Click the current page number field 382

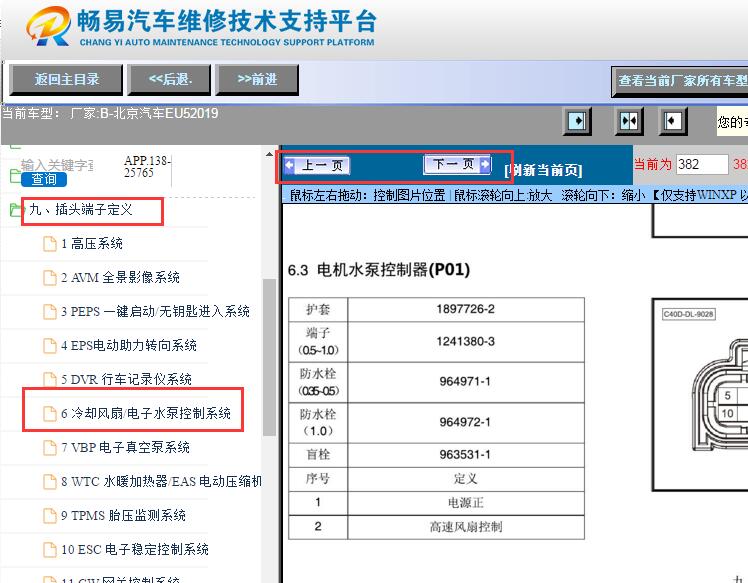702,165
